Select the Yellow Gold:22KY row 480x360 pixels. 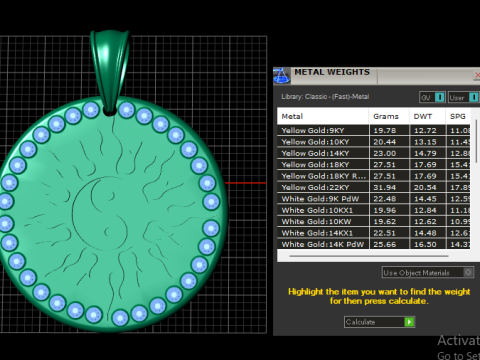[x=373, y=187]
